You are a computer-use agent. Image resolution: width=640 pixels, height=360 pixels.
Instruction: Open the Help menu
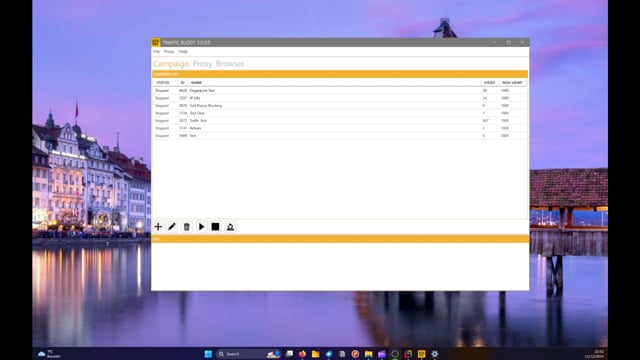click(x=183, y=52)
